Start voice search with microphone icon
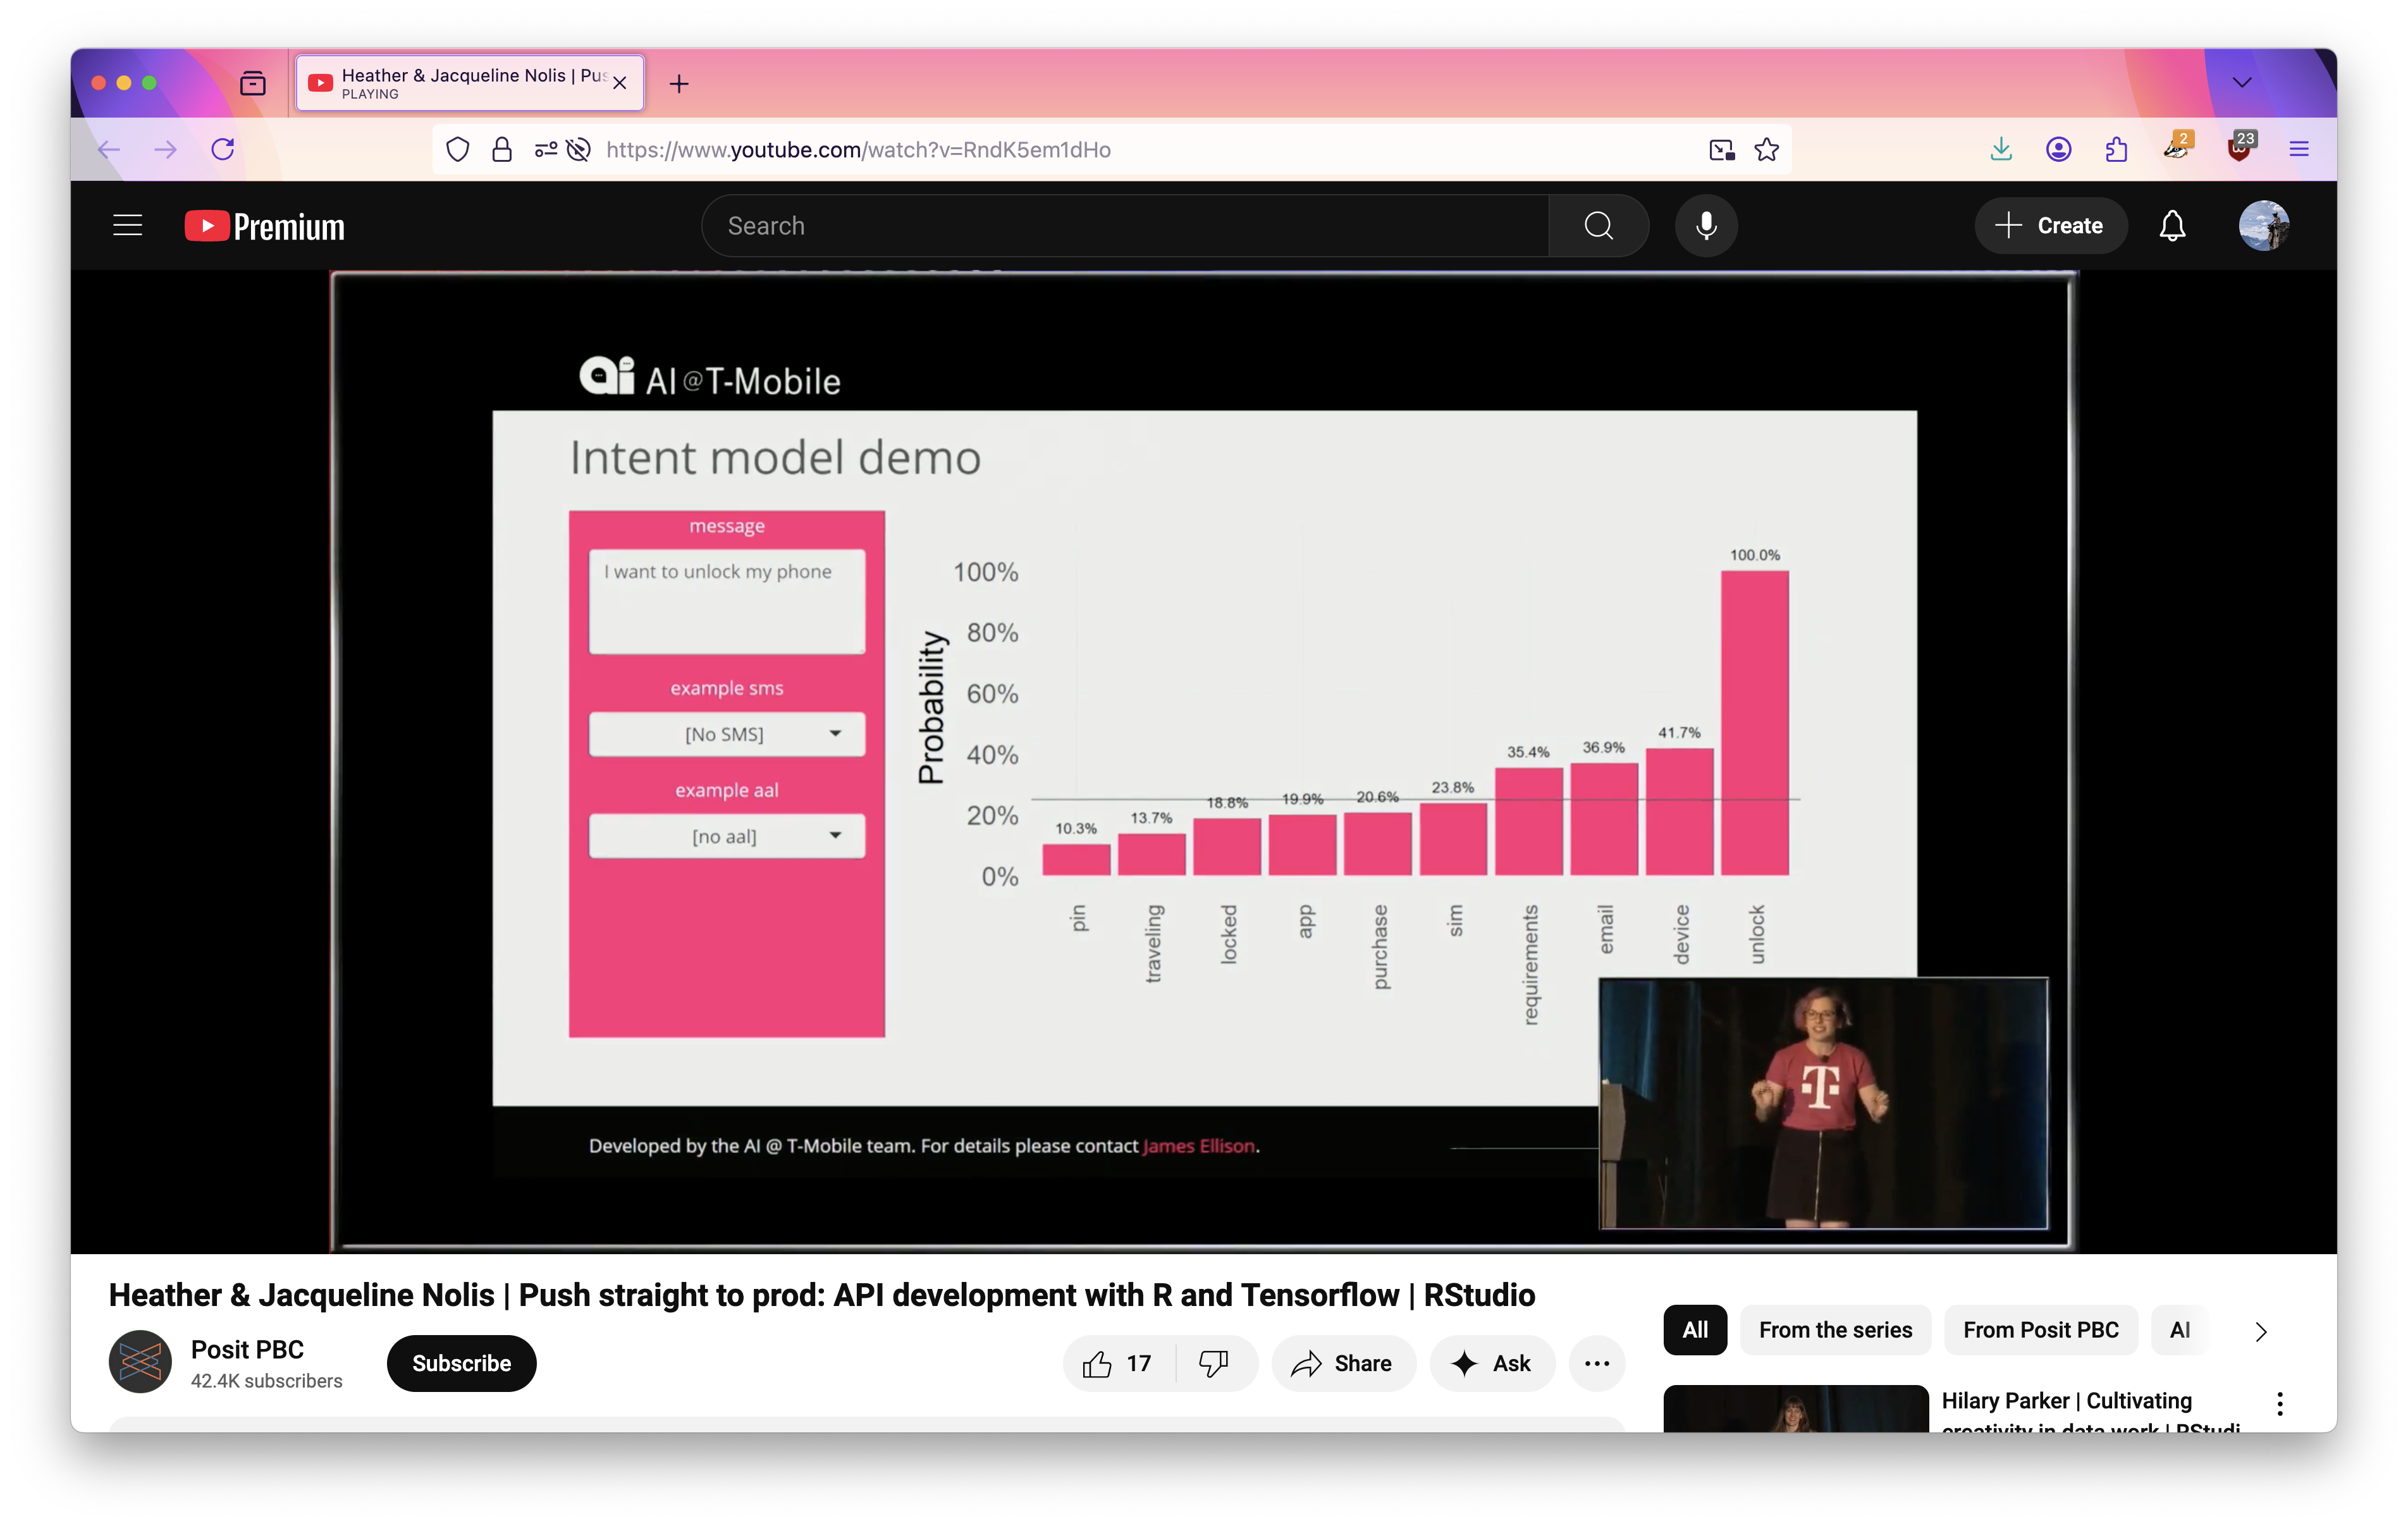Viewport: 2408px width, 1526px height. click(1706, 226)
